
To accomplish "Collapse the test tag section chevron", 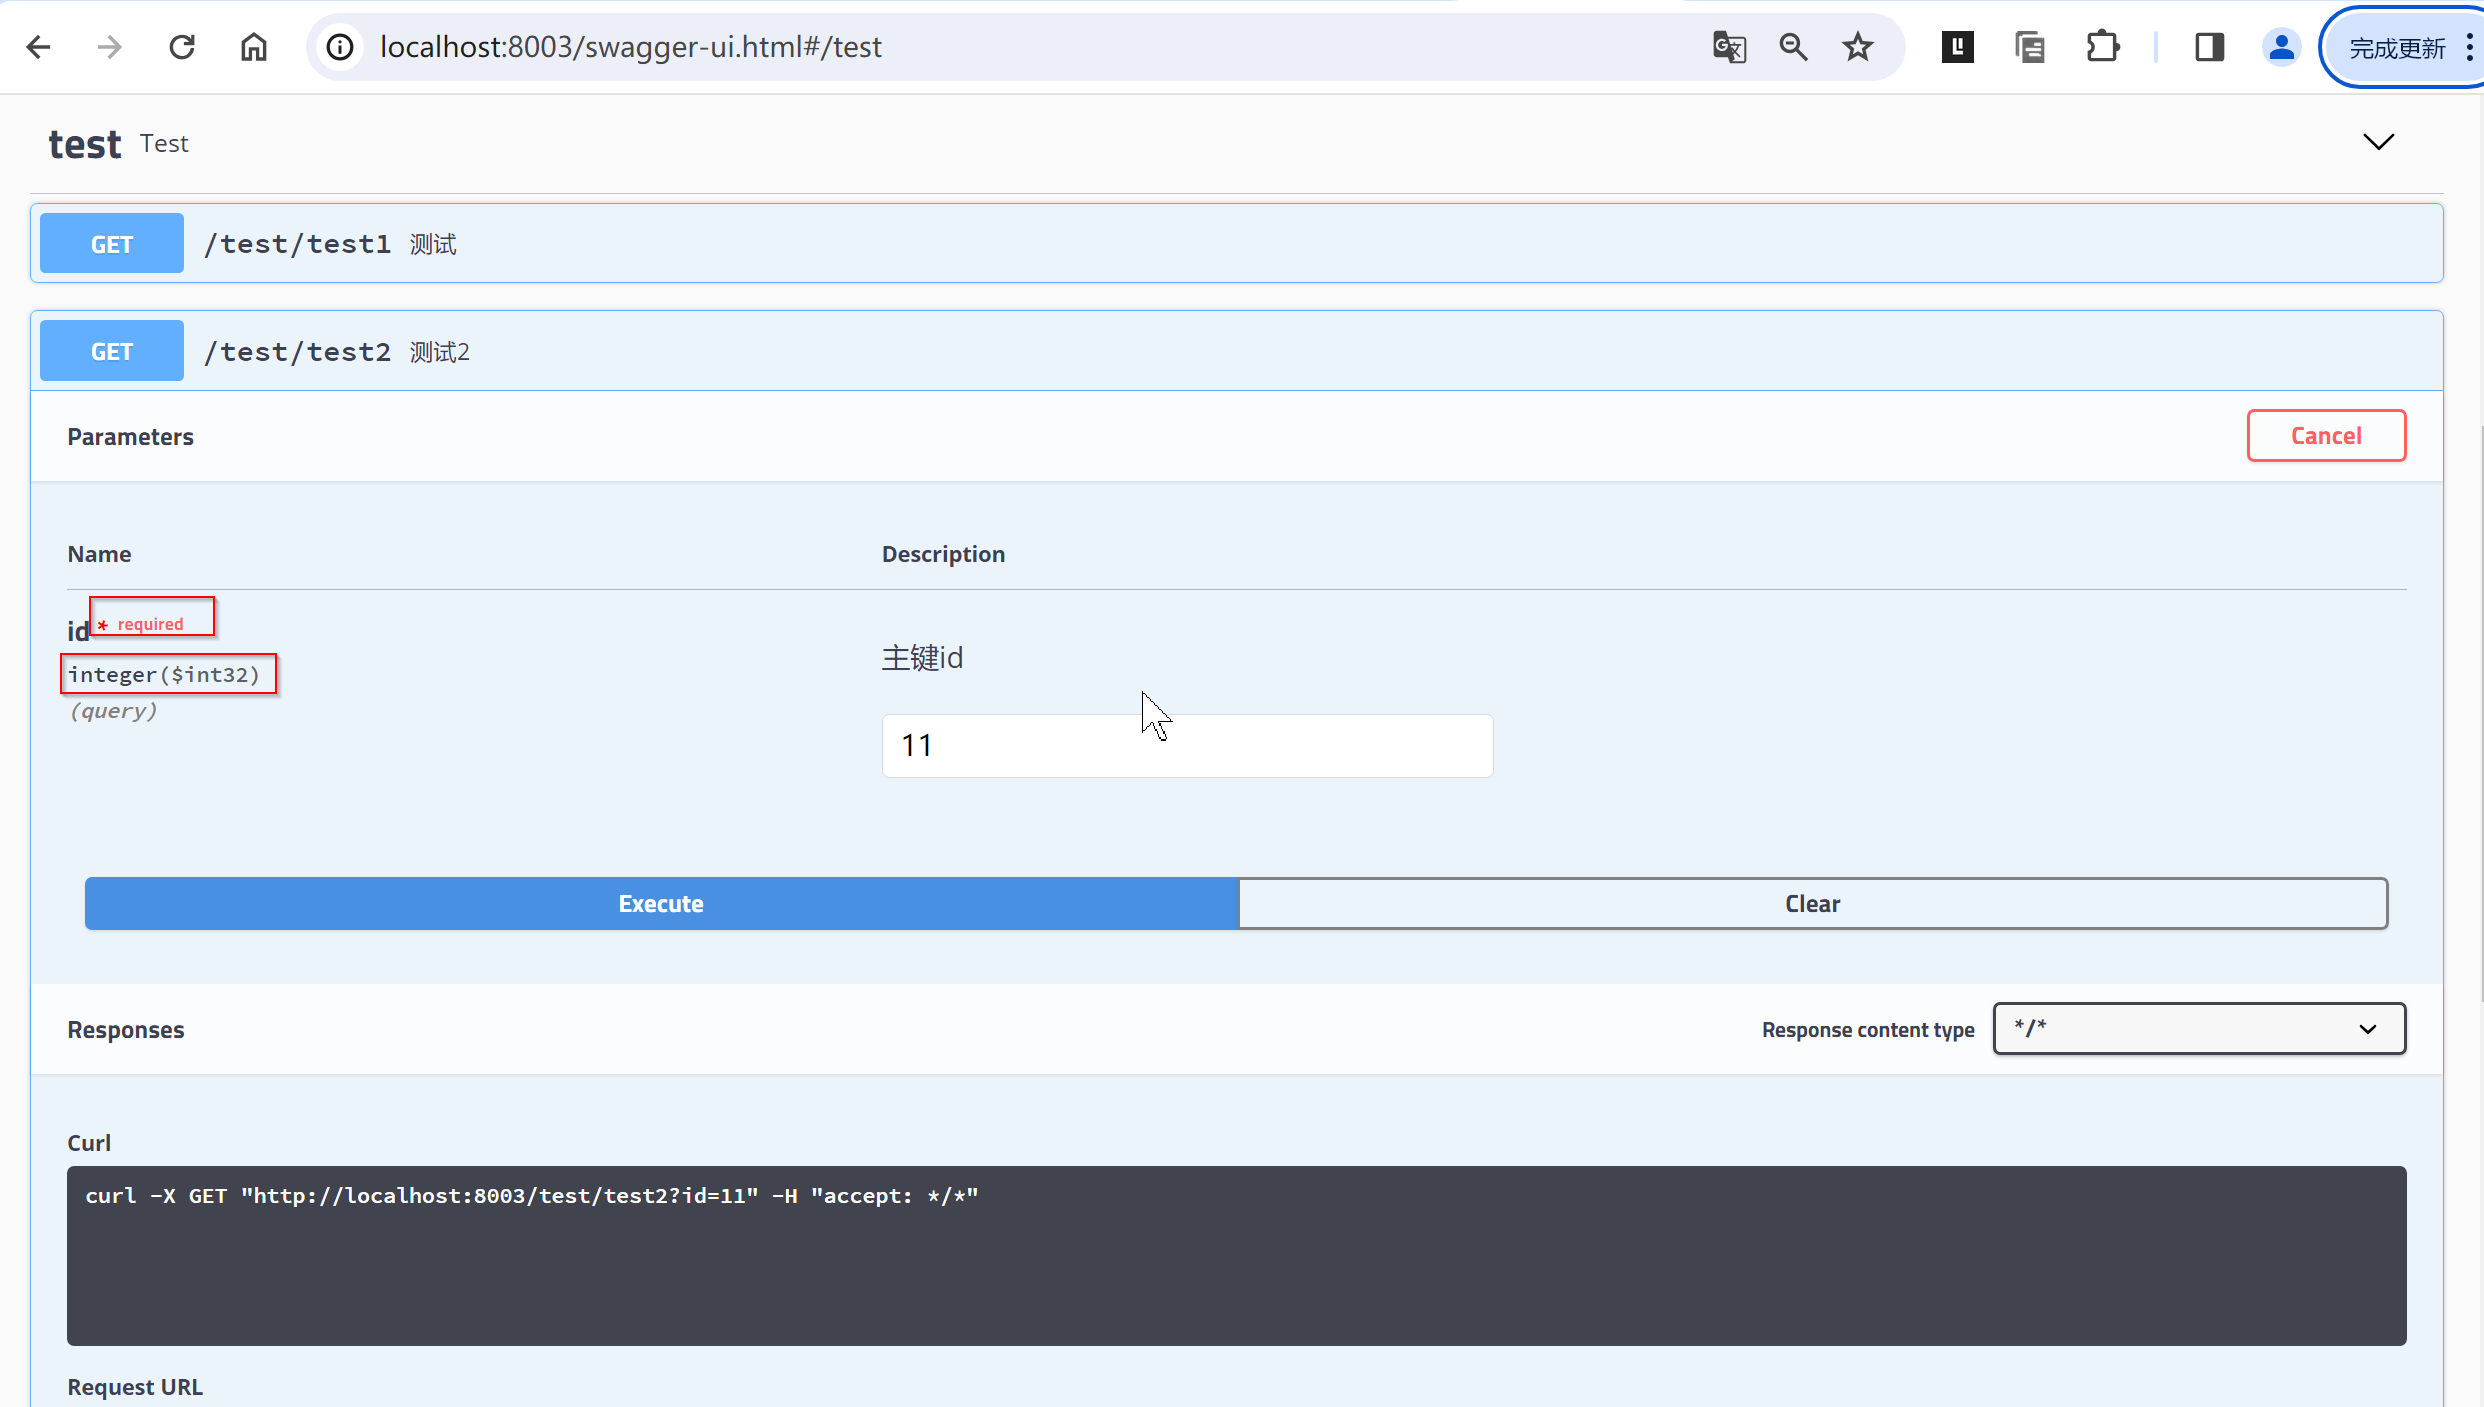I will click(2378, 142).
